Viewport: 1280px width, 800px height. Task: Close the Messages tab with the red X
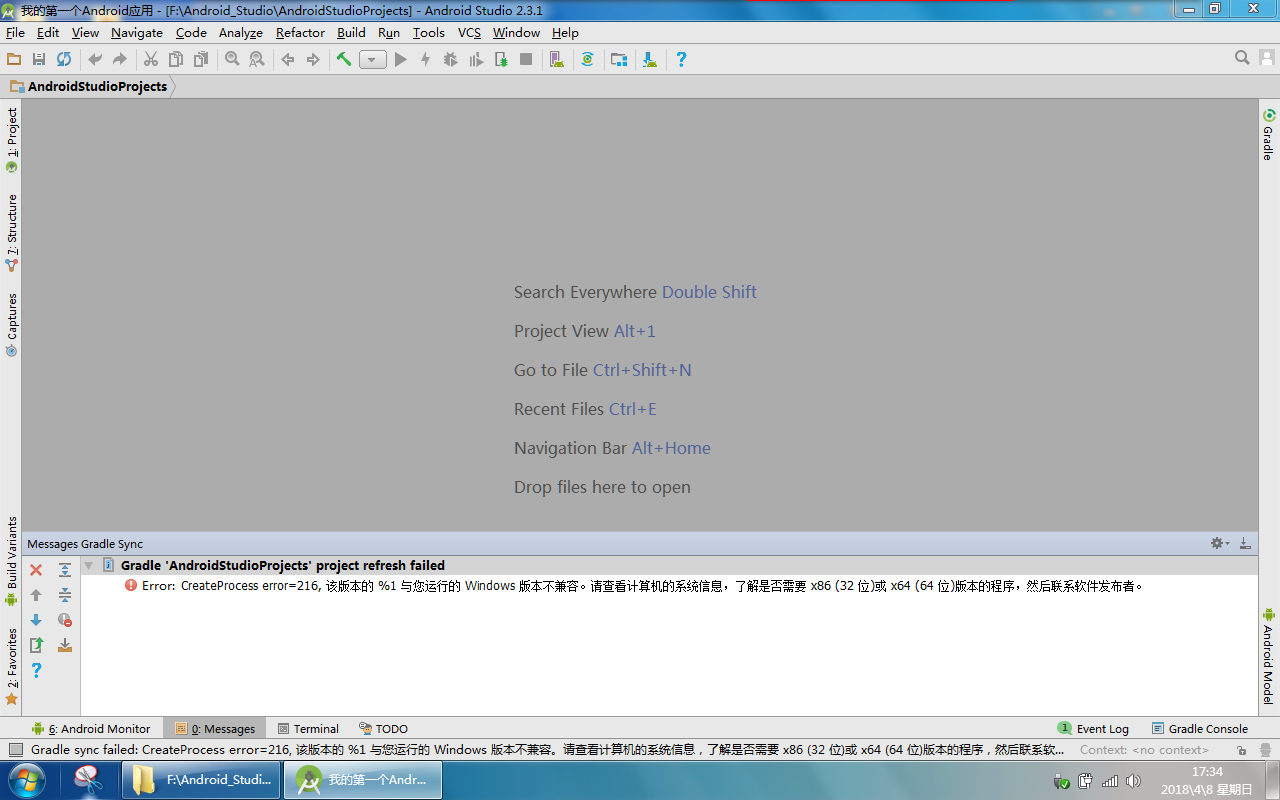36,570
